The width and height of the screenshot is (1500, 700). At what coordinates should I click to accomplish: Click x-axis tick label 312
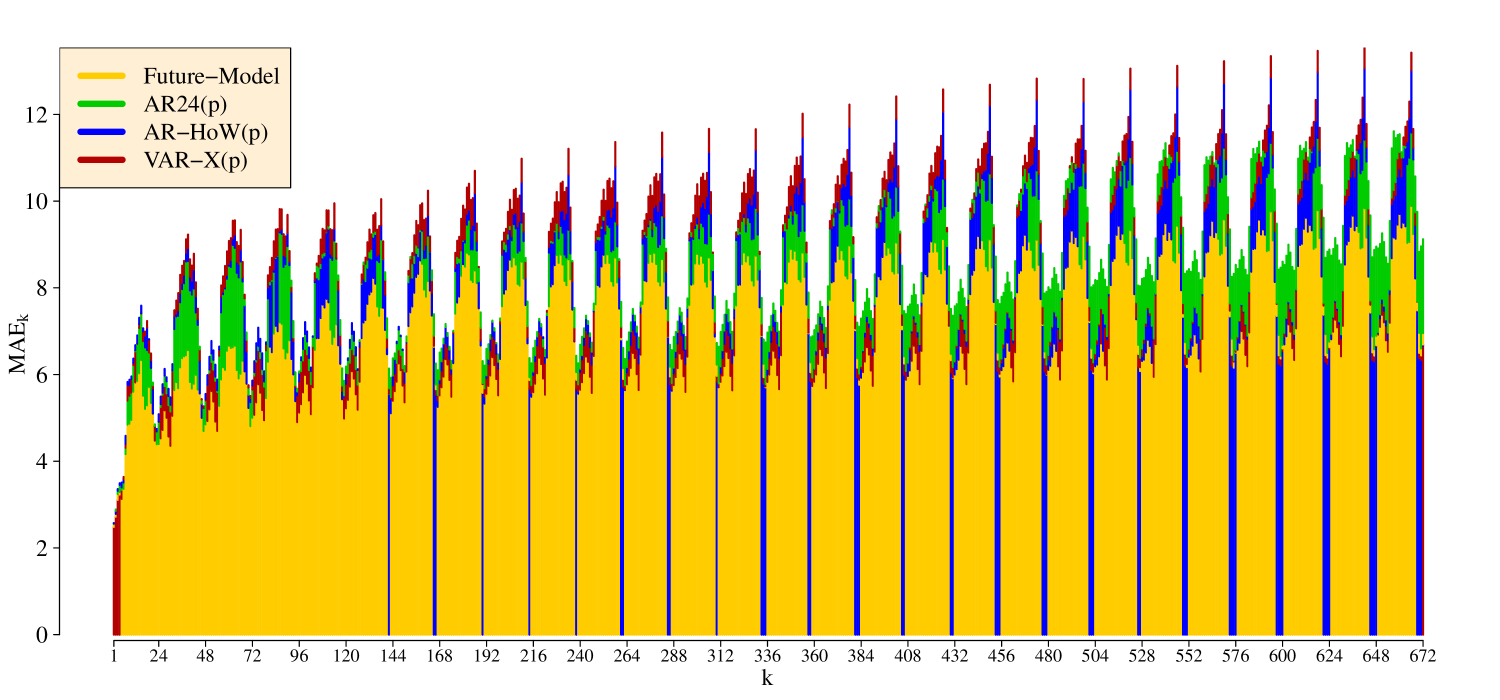[x=720, y=656]
